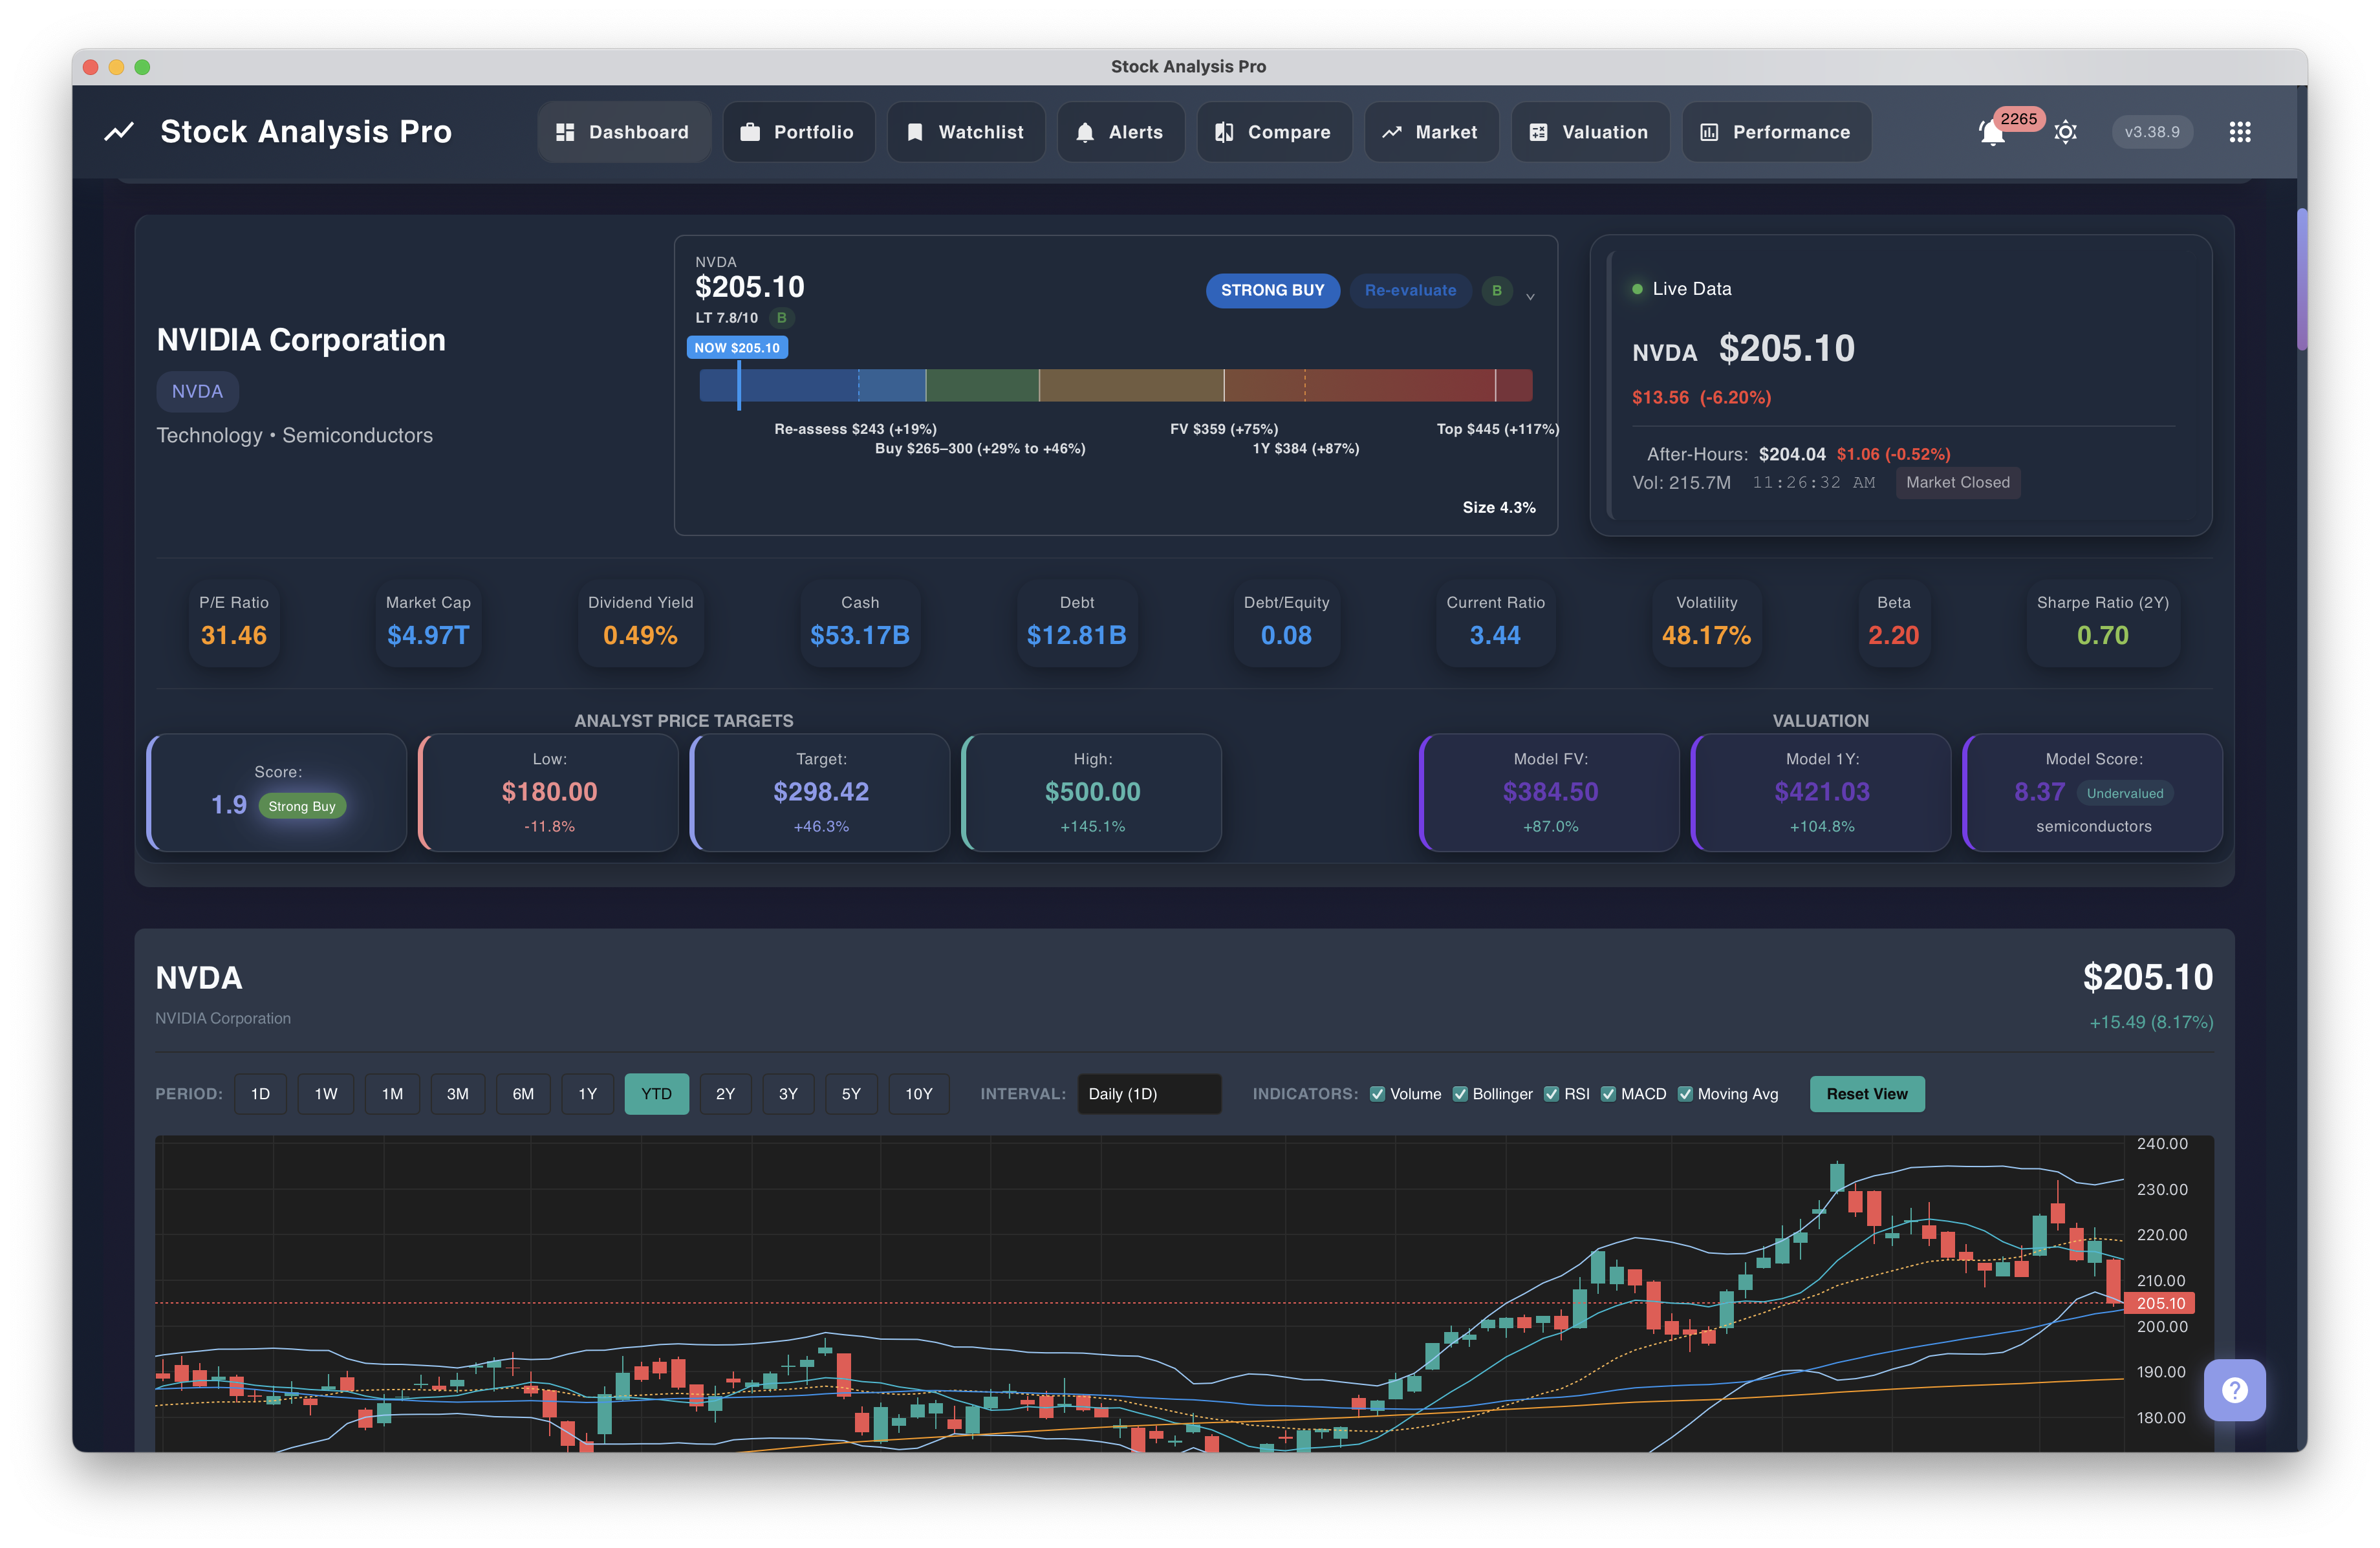Click the NVDA ticker chip under NVIDIA Corporation
This screenshot has width=2380, height=1548.
(197, 391)
